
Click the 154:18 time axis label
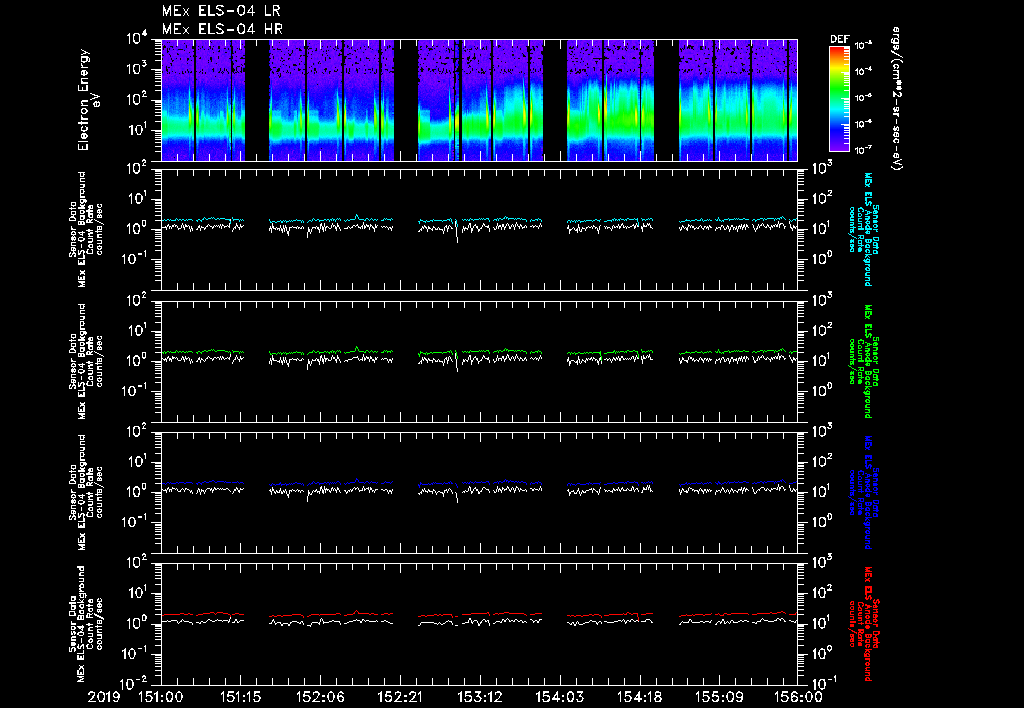click(639, 697)
